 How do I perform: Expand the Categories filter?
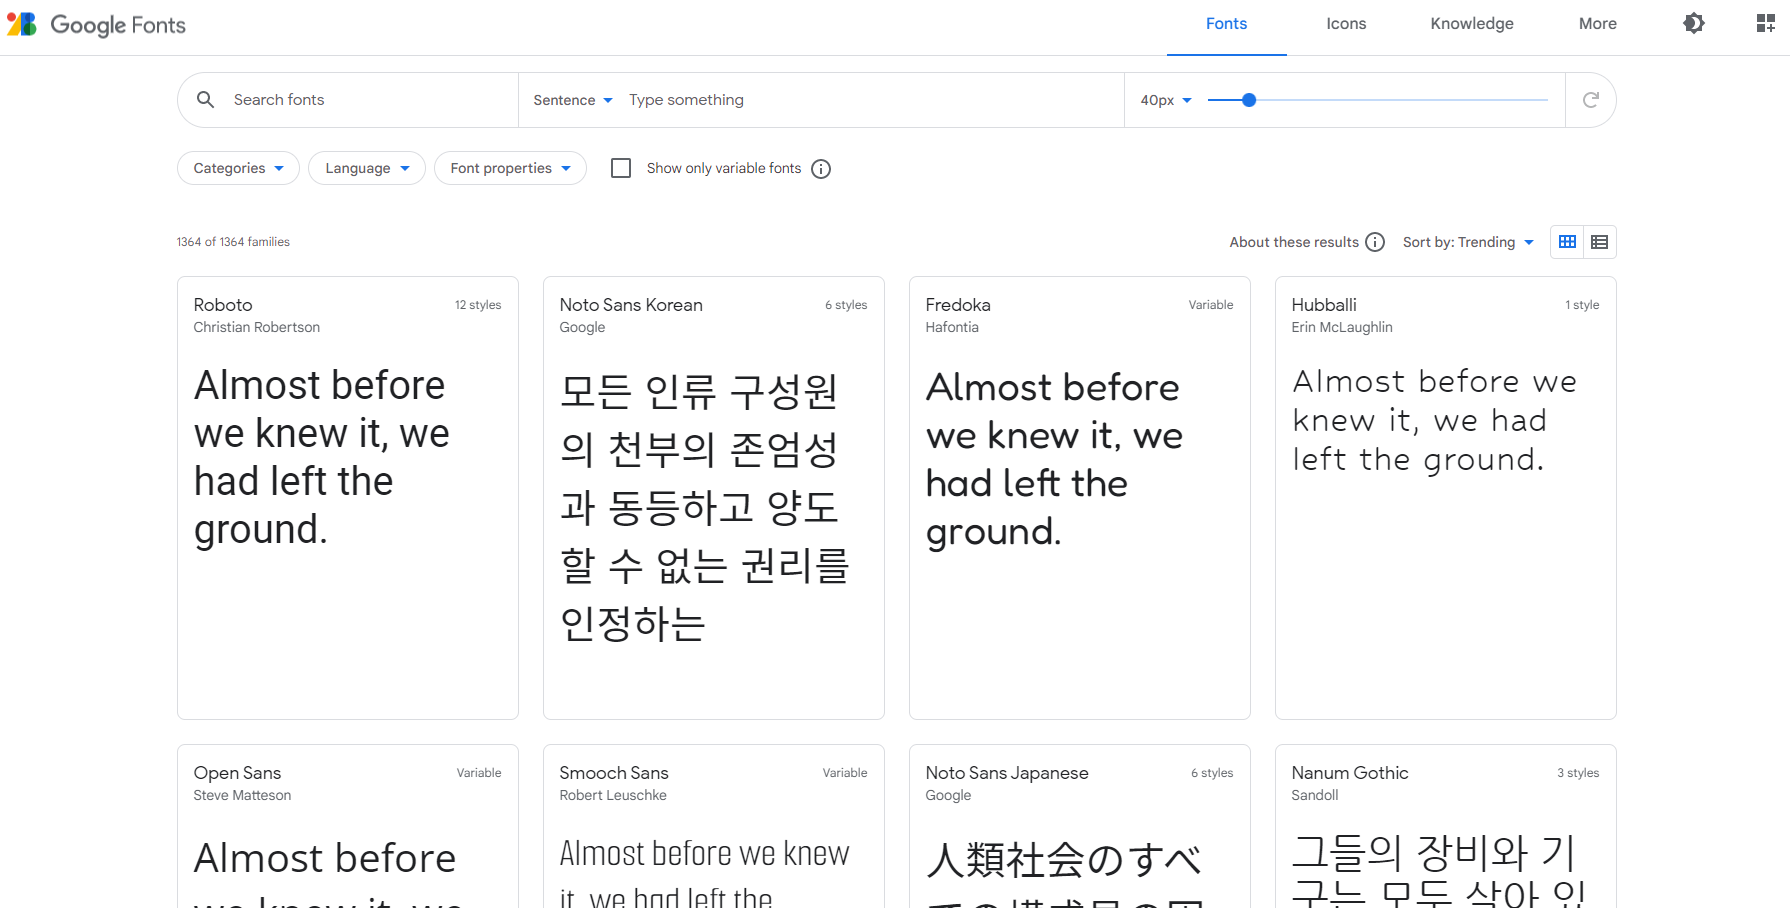(238, 168)
